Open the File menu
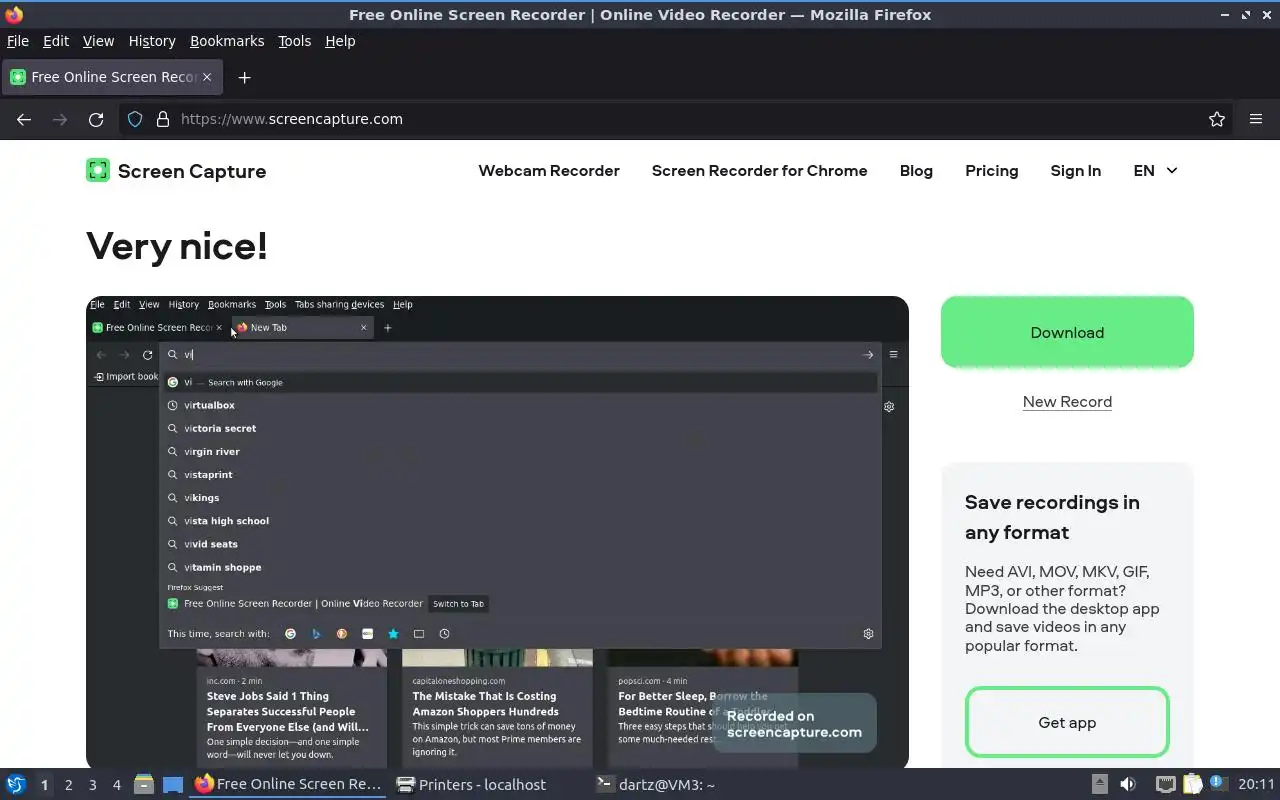Screen dimensions: 1280x800 18,41
